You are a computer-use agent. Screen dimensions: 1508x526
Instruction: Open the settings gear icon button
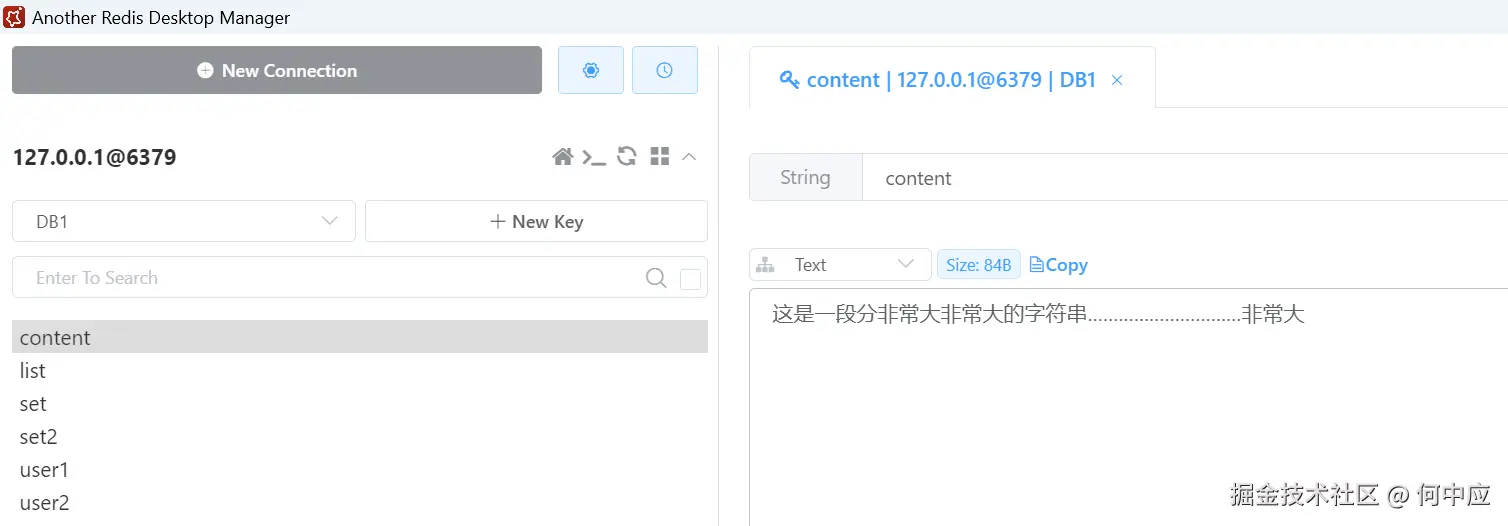click(x=591, y=70)
